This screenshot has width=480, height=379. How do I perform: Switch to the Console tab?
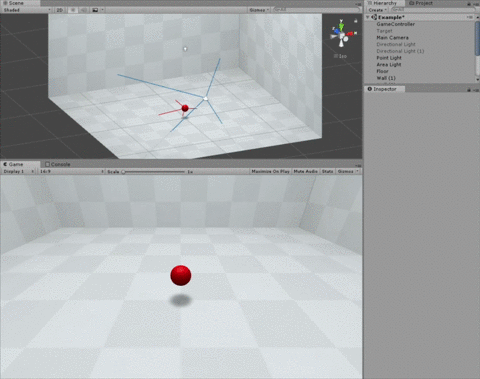click(x=58, y=164)
